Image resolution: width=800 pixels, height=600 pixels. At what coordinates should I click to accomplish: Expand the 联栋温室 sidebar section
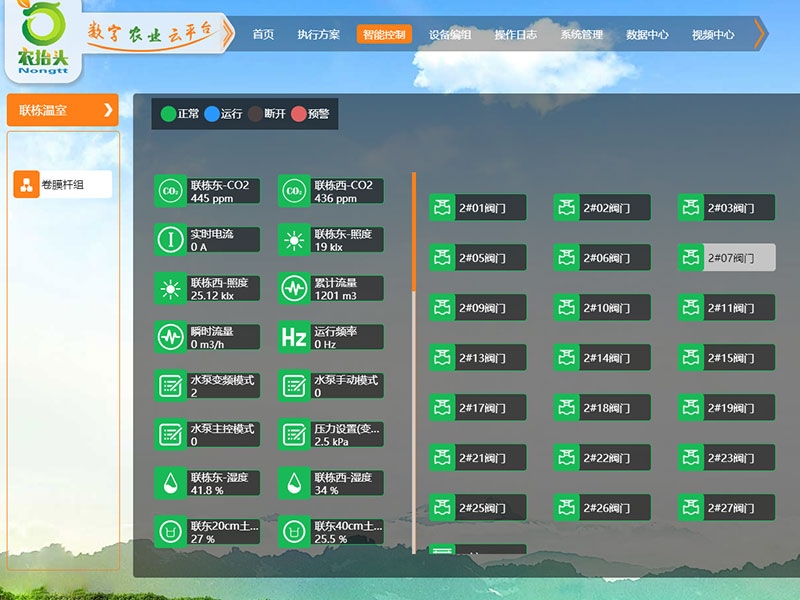click(x=62, y=110)
